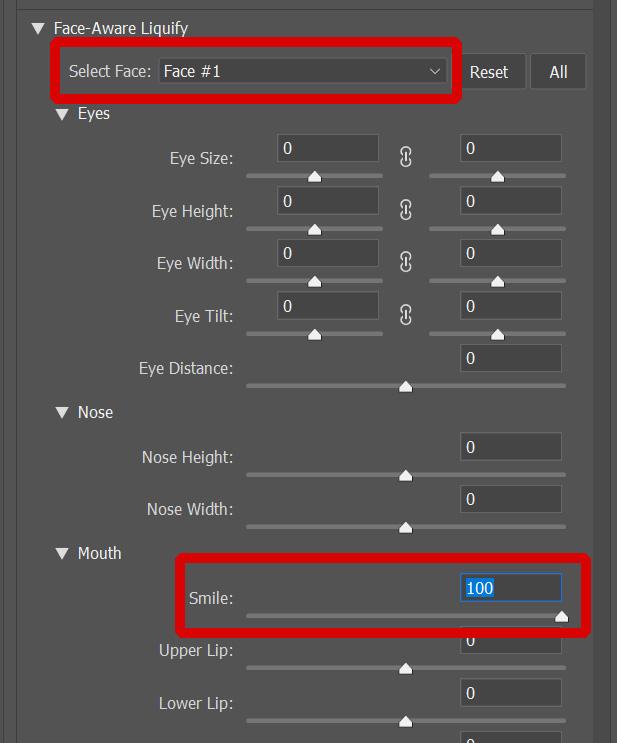Screen dimensions: 617x743
Task: Click the Reset button
Action: [488, 72]
